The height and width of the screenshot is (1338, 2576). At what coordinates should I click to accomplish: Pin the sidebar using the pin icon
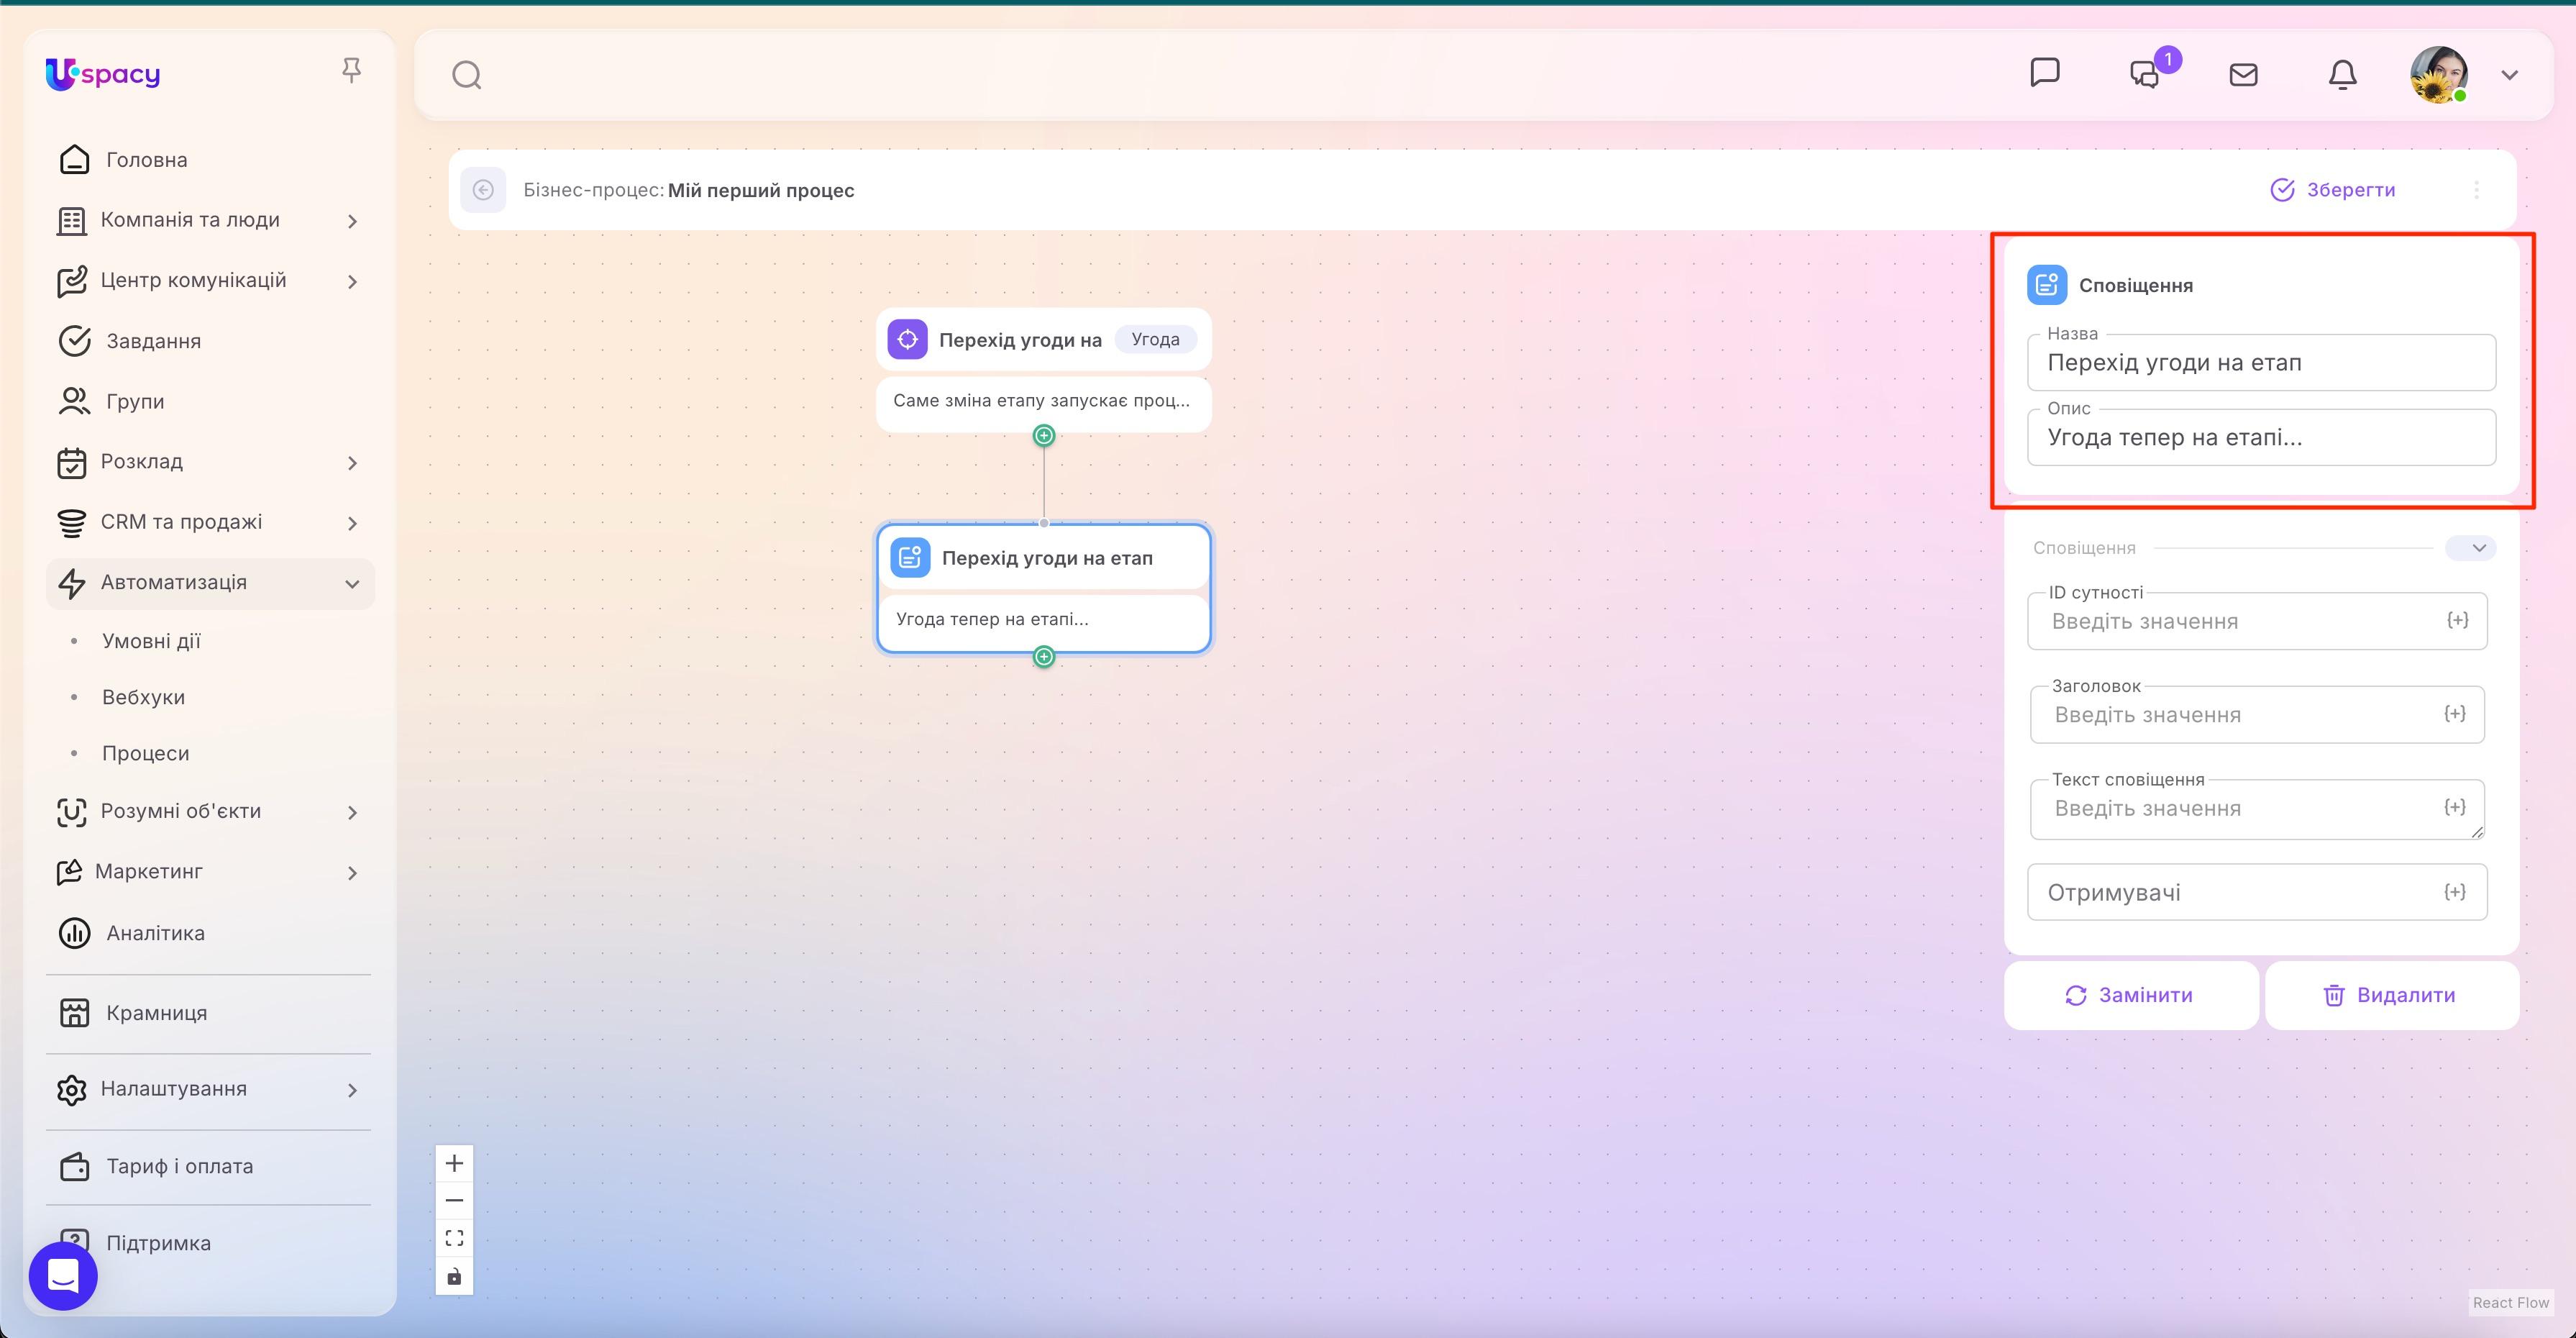(352, 68)
